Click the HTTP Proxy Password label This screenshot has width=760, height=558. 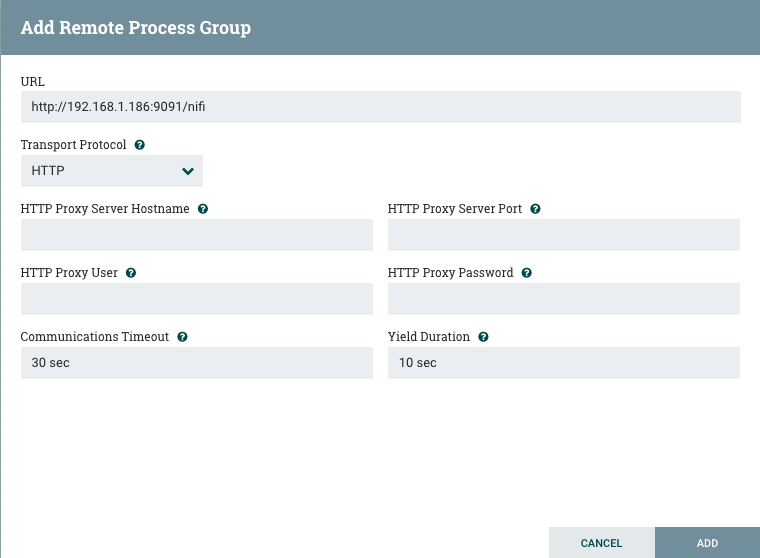[450, 273]
